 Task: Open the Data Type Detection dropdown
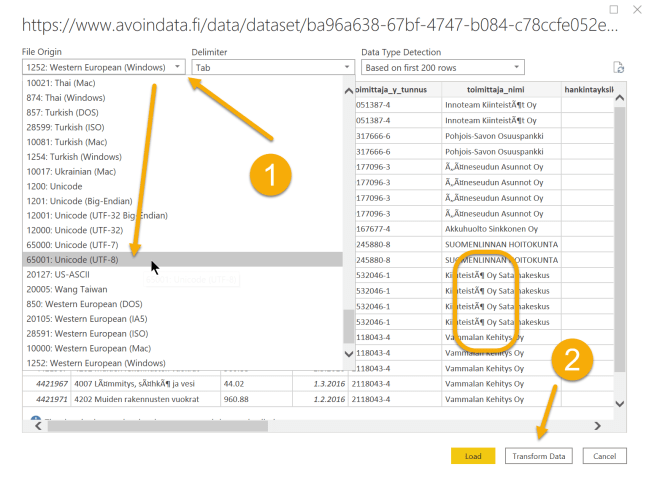pyautogui.click(x=441, y=68)
